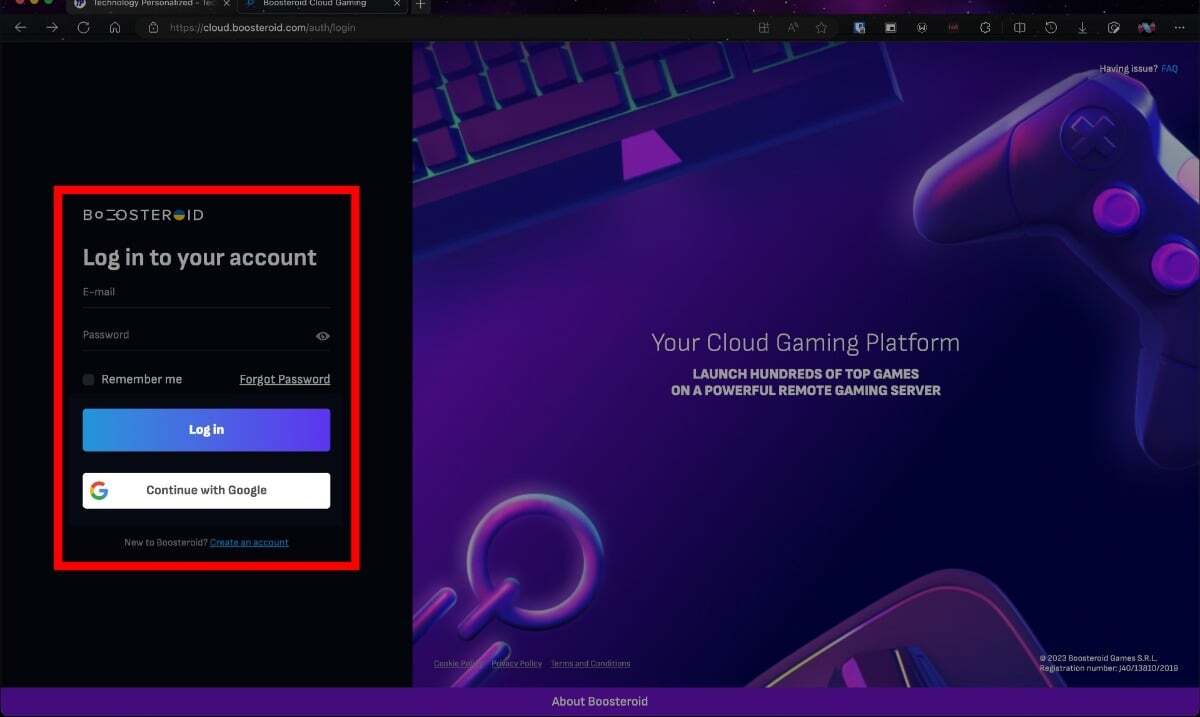Open the browser three-dot settings menu

click(x=1181, y=28)
